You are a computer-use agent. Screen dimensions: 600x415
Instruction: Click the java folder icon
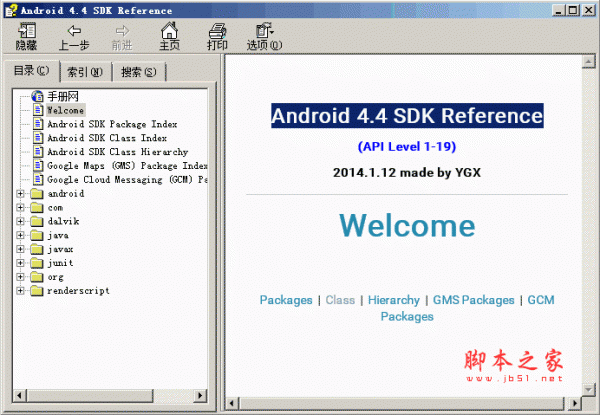point(37,235)
